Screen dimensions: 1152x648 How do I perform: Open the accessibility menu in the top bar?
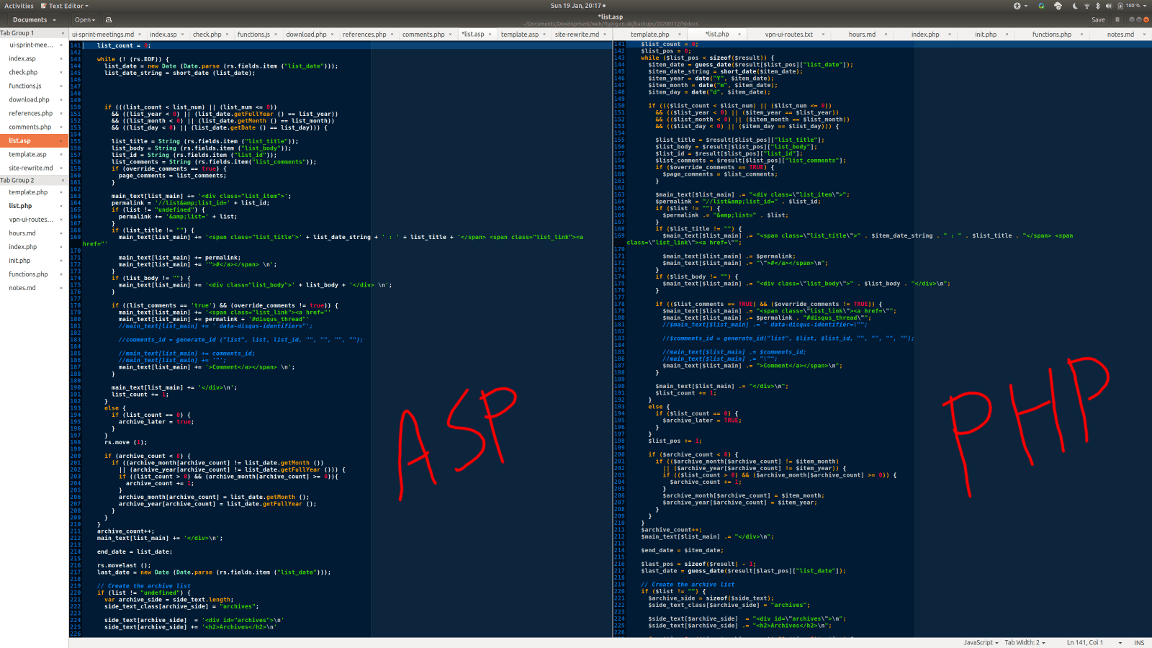click(x=1020, y=6)
